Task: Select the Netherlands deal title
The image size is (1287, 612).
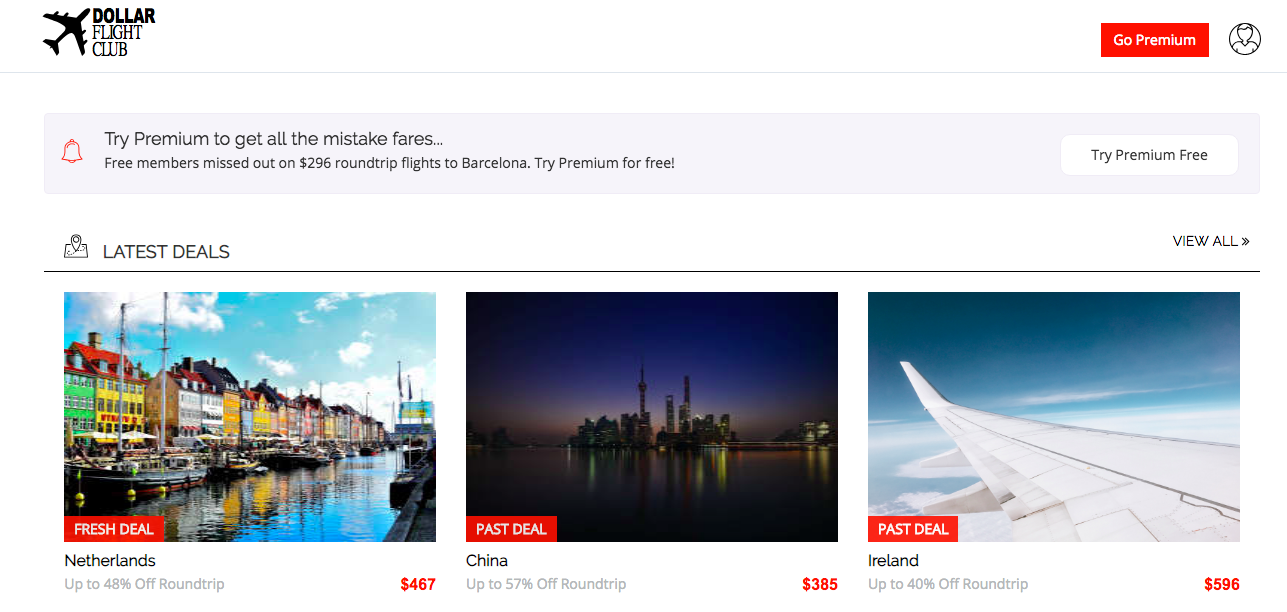Action: point(110,560)
